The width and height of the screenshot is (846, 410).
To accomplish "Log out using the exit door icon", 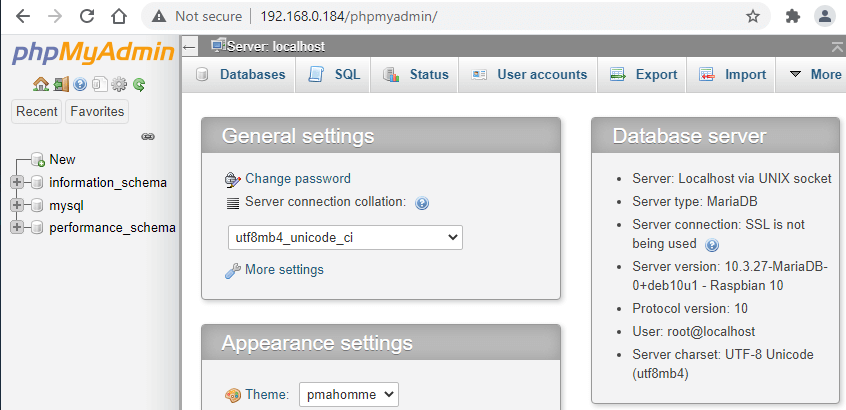I will [61, 84].
